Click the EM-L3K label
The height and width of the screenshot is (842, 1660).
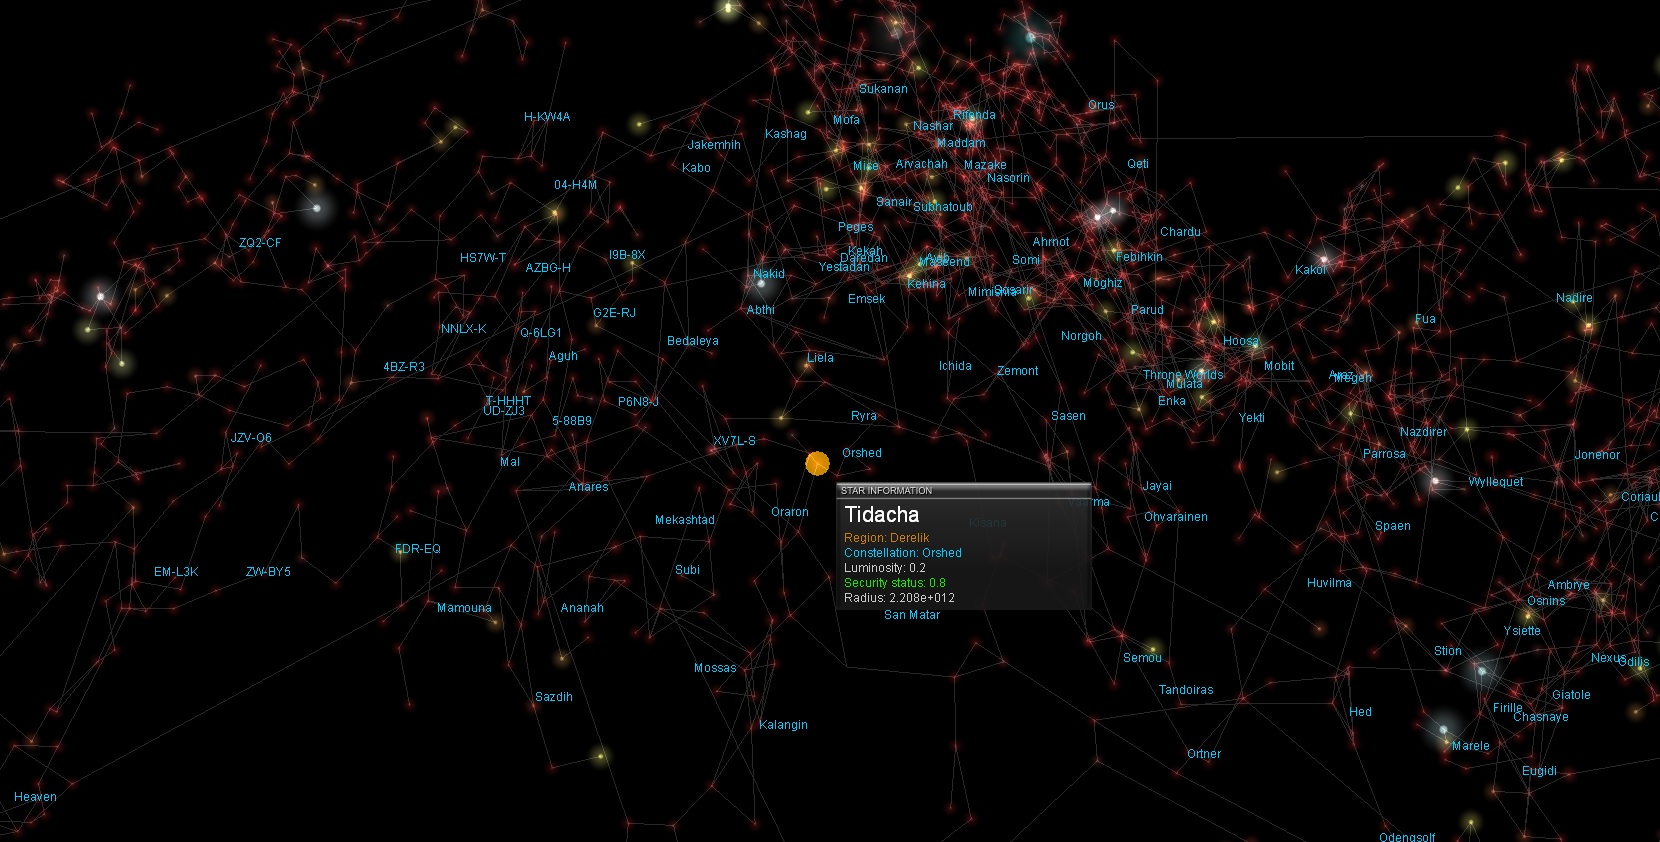[x=176, y=572]
